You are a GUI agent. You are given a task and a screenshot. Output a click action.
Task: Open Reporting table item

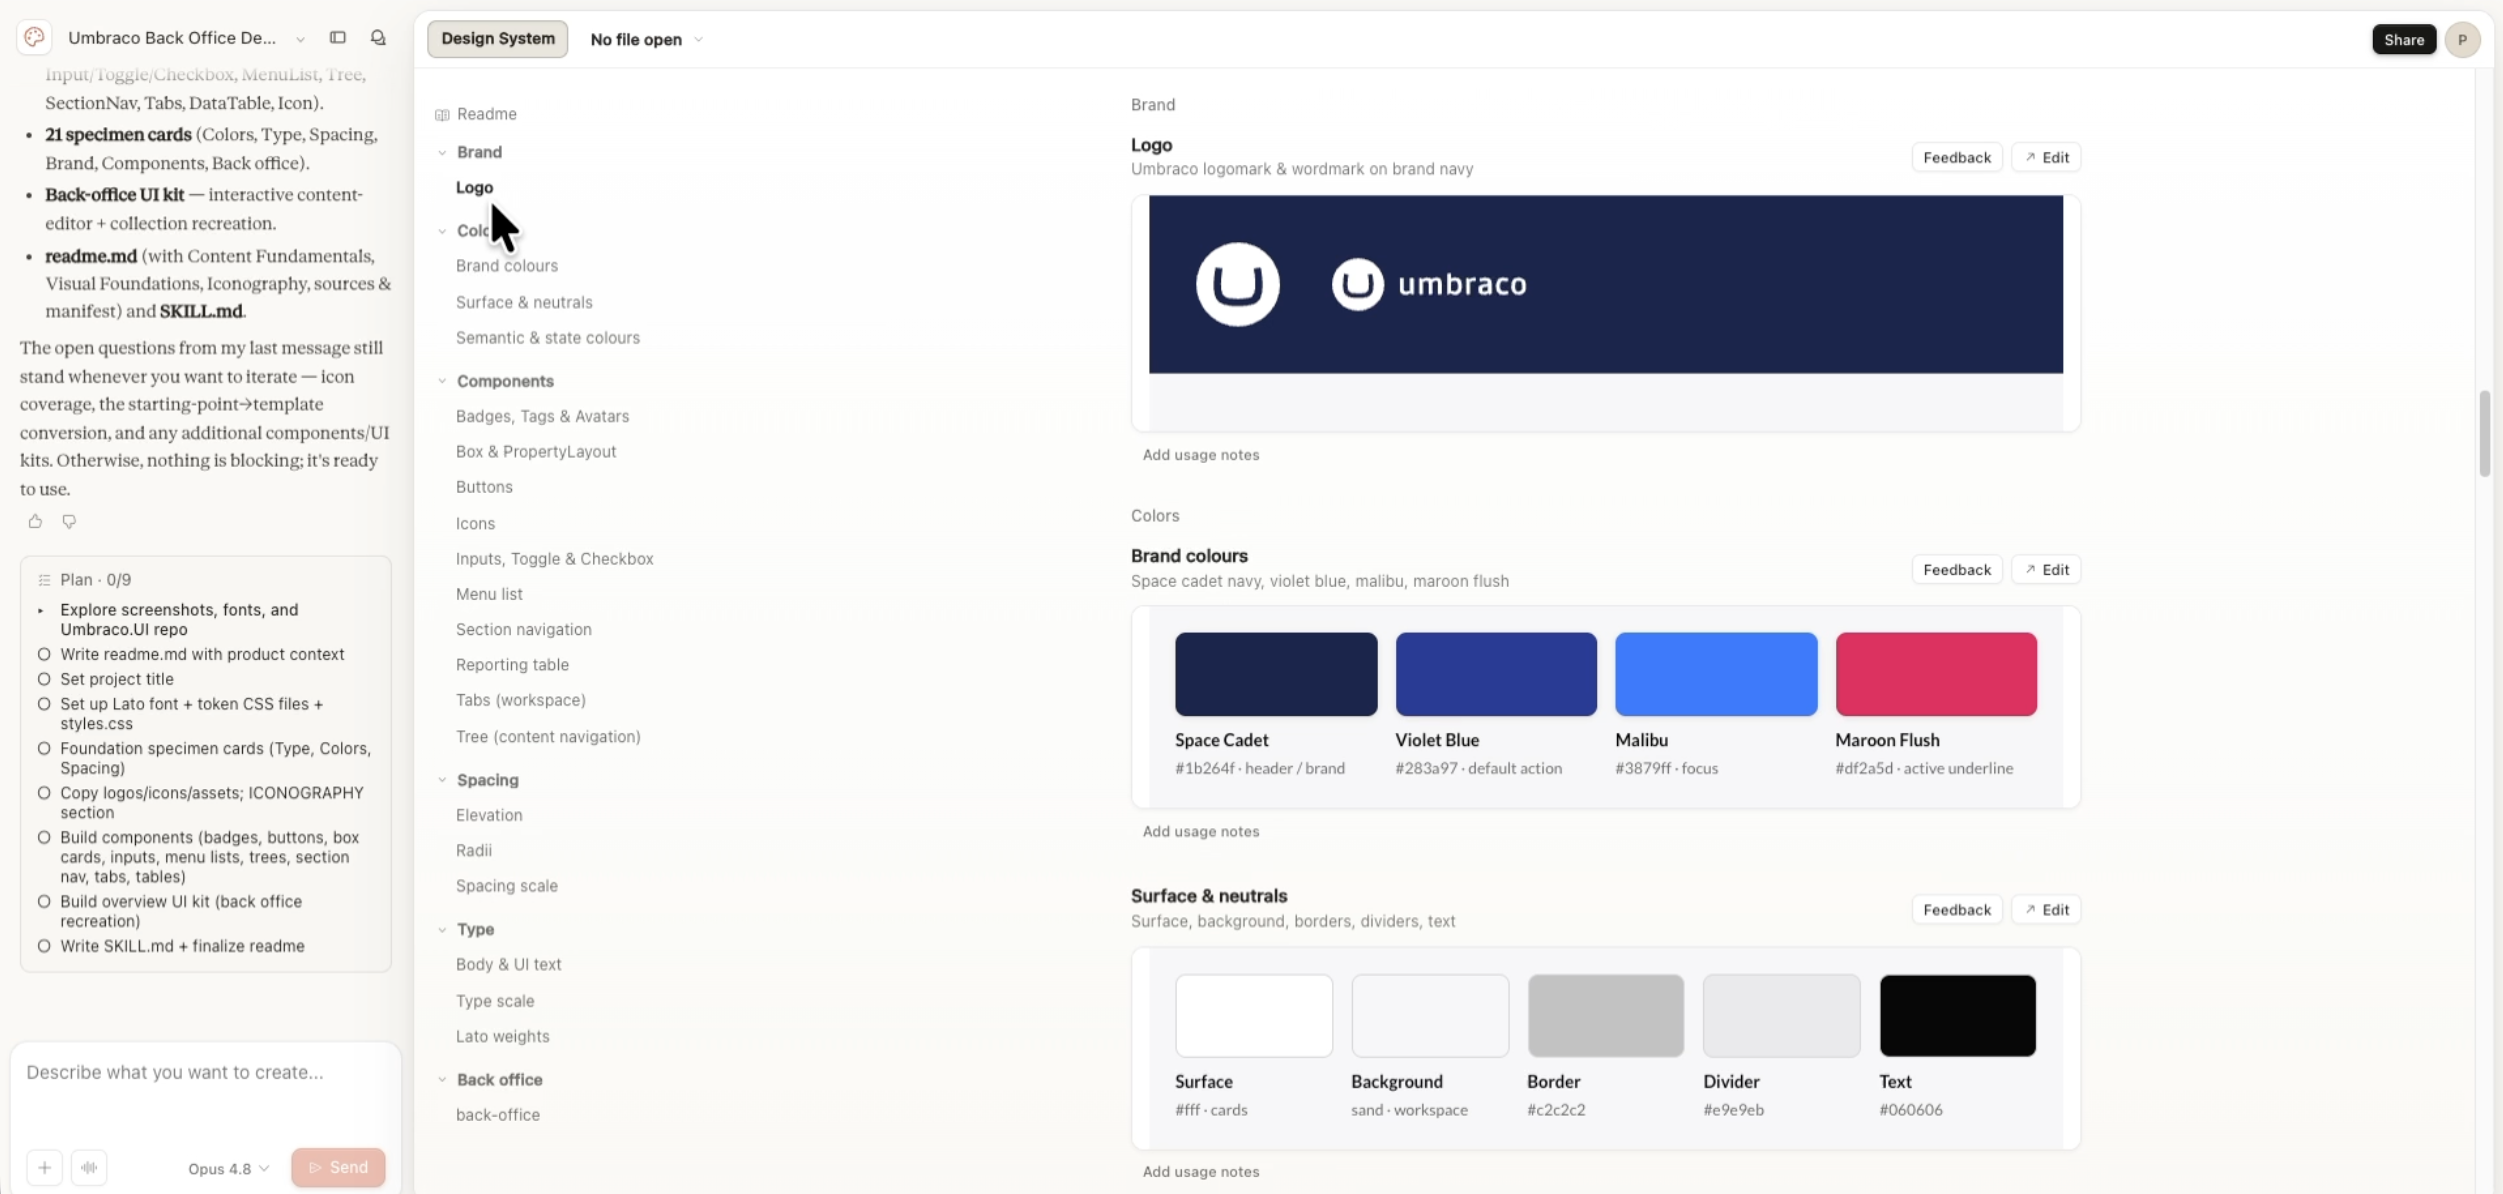coord(512,665)
